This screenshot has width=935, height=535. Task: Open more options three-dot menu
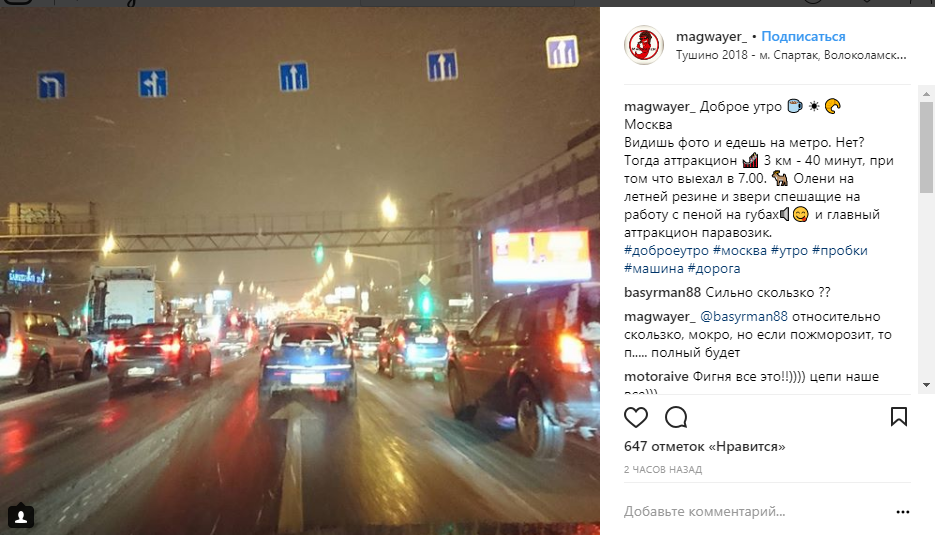point(903,512)
